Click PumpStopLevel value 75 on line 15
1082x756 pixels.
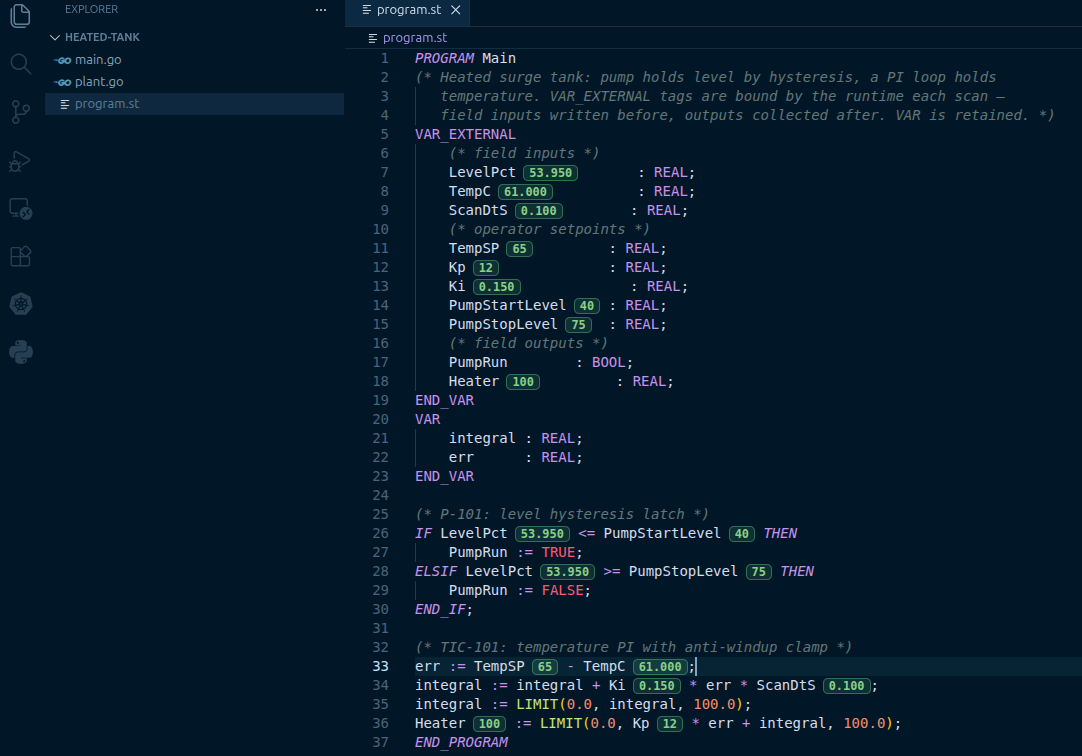pos(578,324)
